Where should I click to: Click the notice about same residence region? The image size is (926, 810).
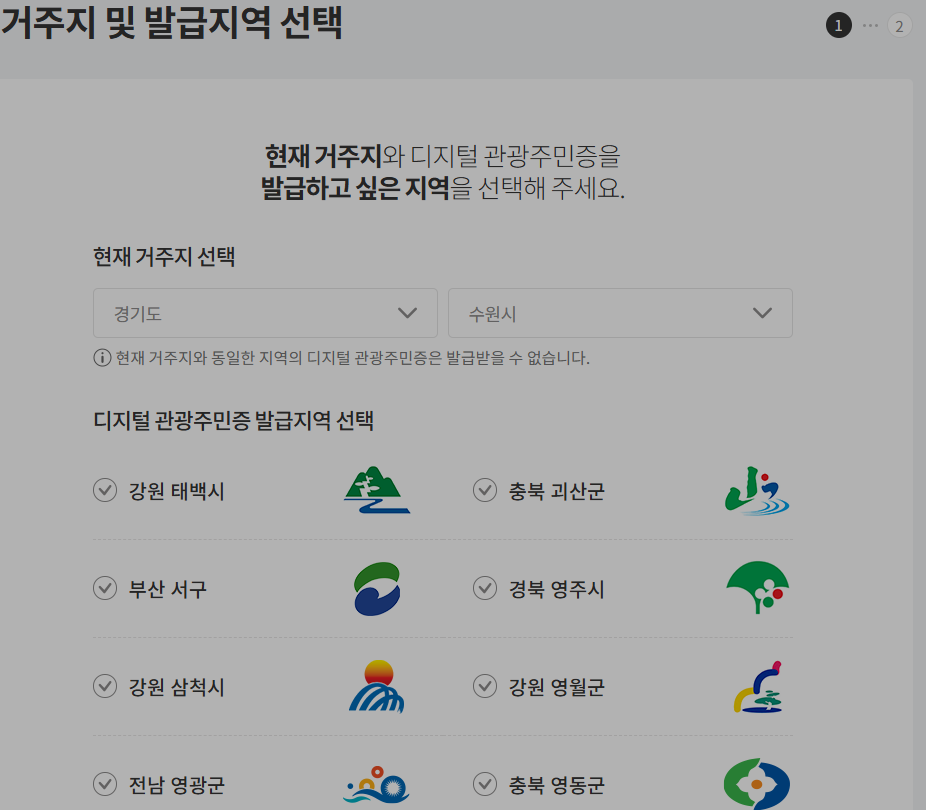(353, 358)
